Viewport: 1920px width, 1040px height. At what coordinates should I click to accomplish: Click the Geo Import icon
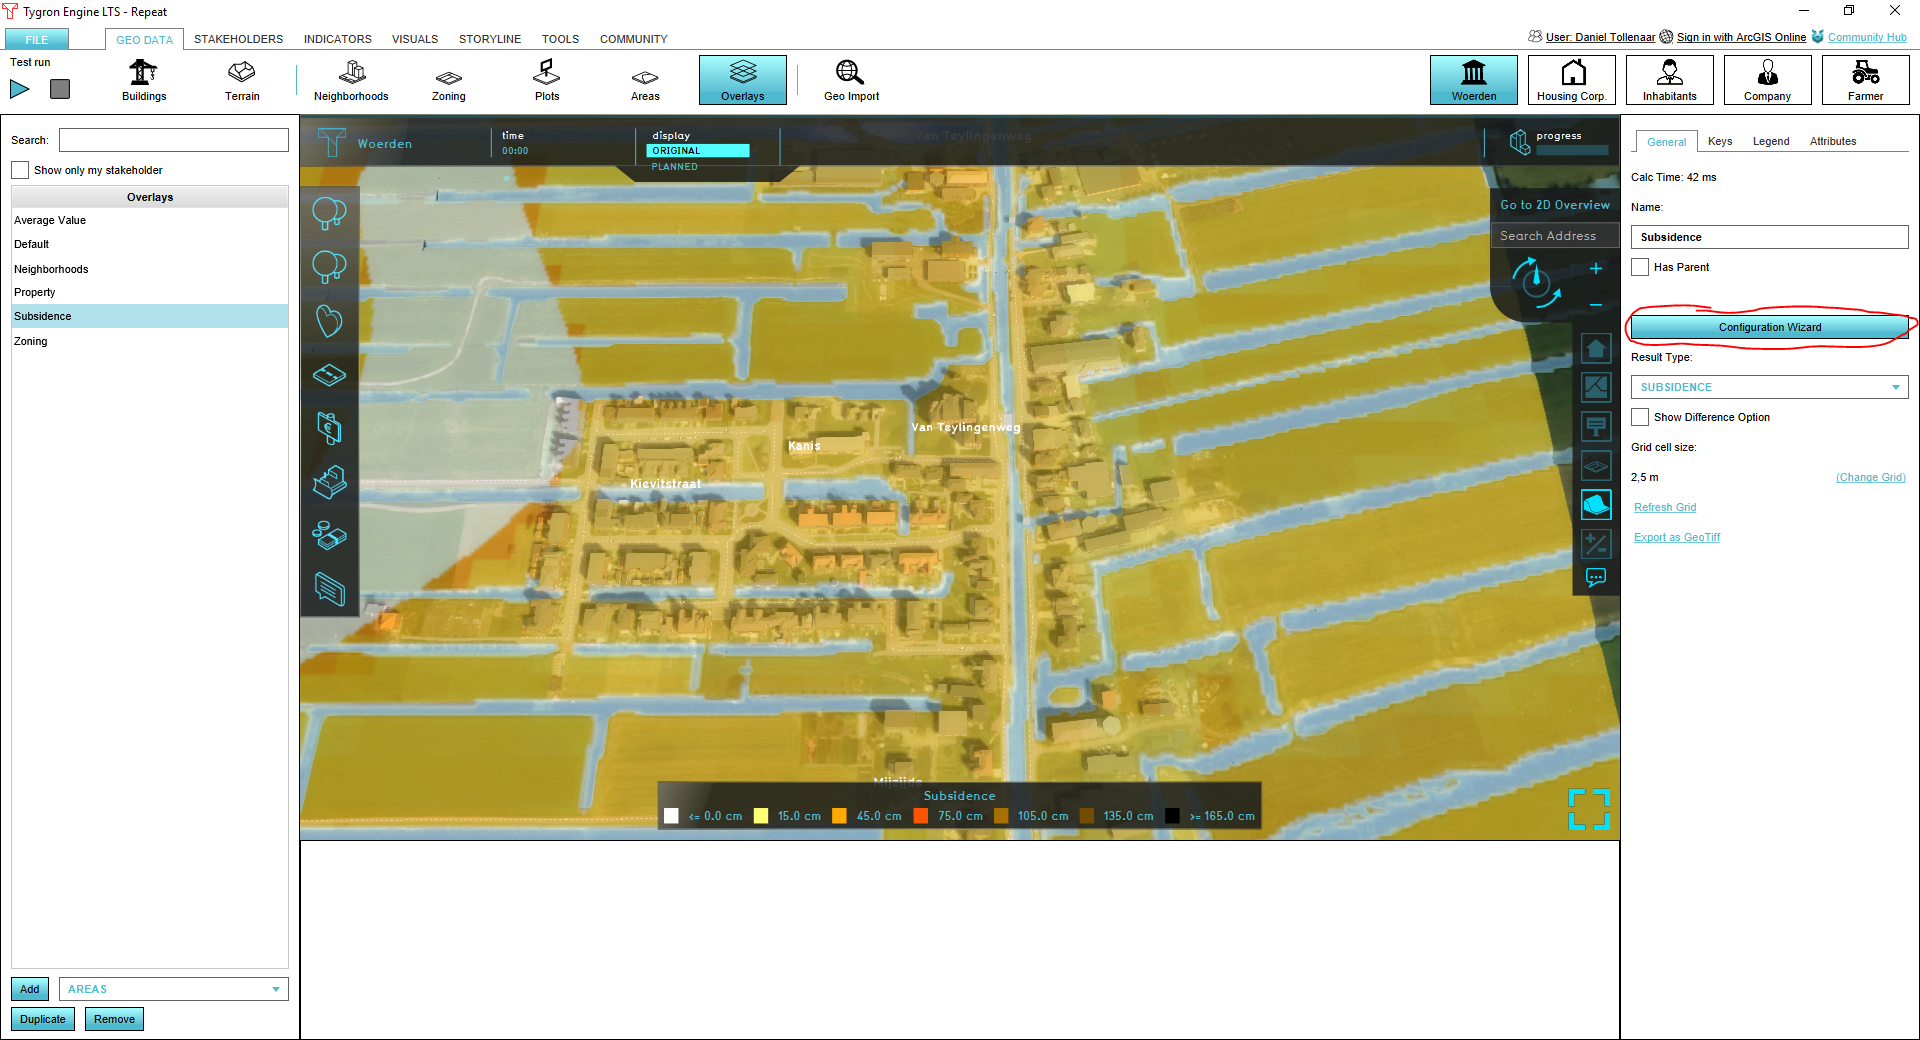click(x=851, y=80)
